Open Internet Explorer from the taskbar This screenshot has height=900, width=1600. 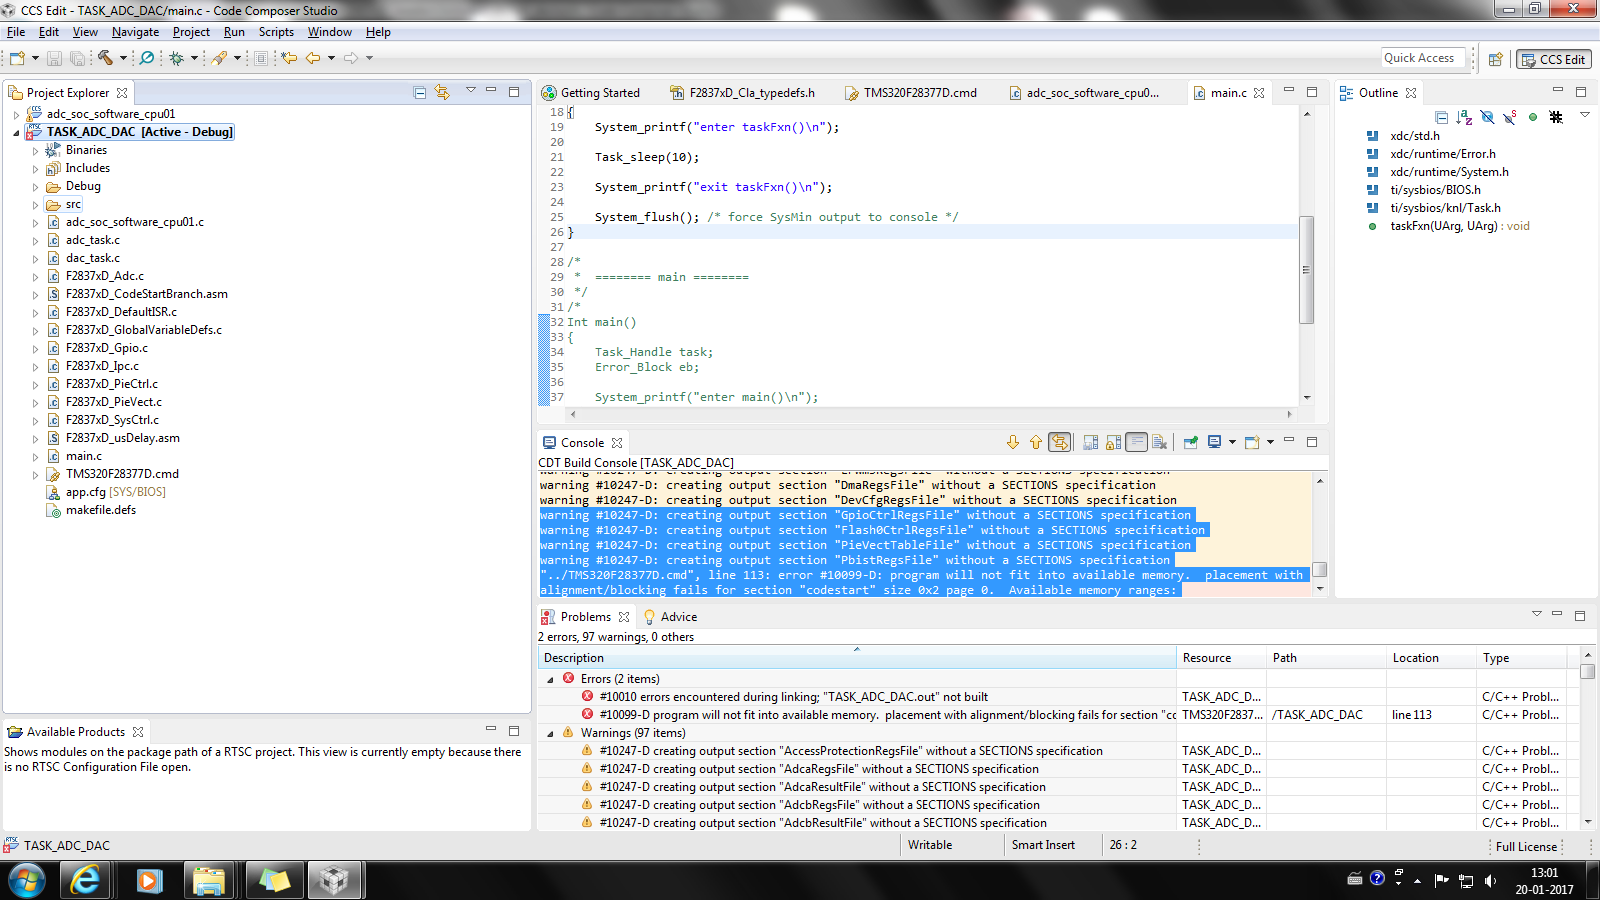pyautogui.click(x=86, y=880)
